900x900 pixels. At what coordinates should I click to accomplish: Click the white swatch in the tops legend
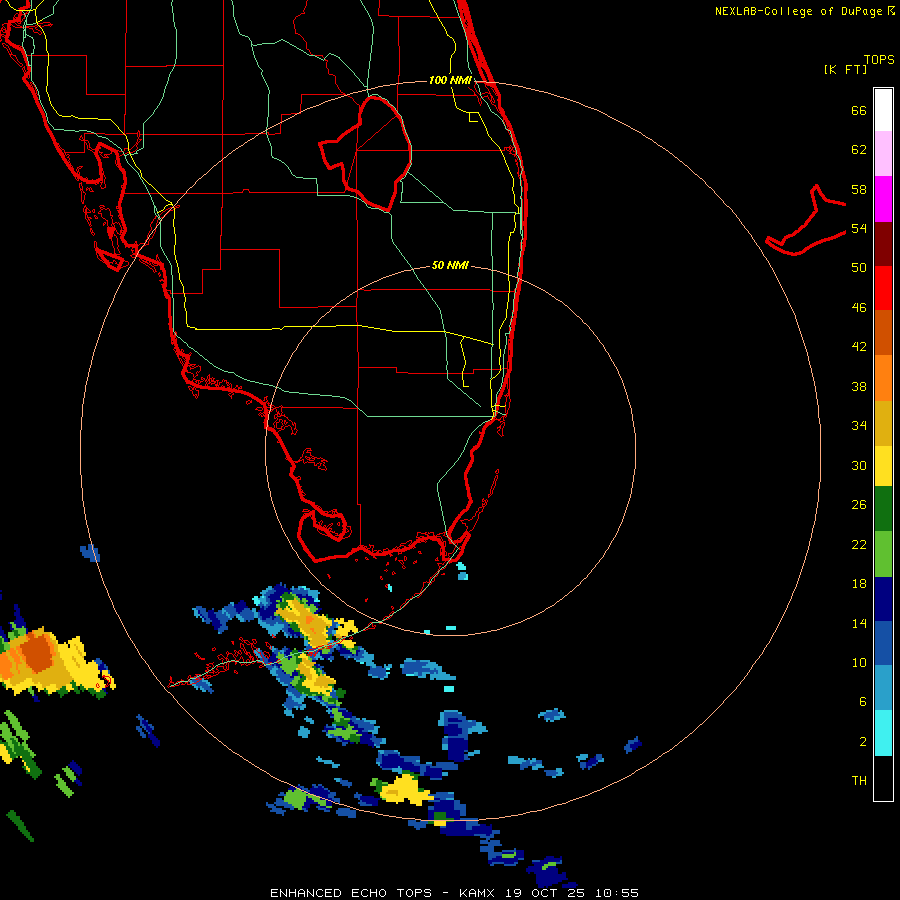pos(883,110)
